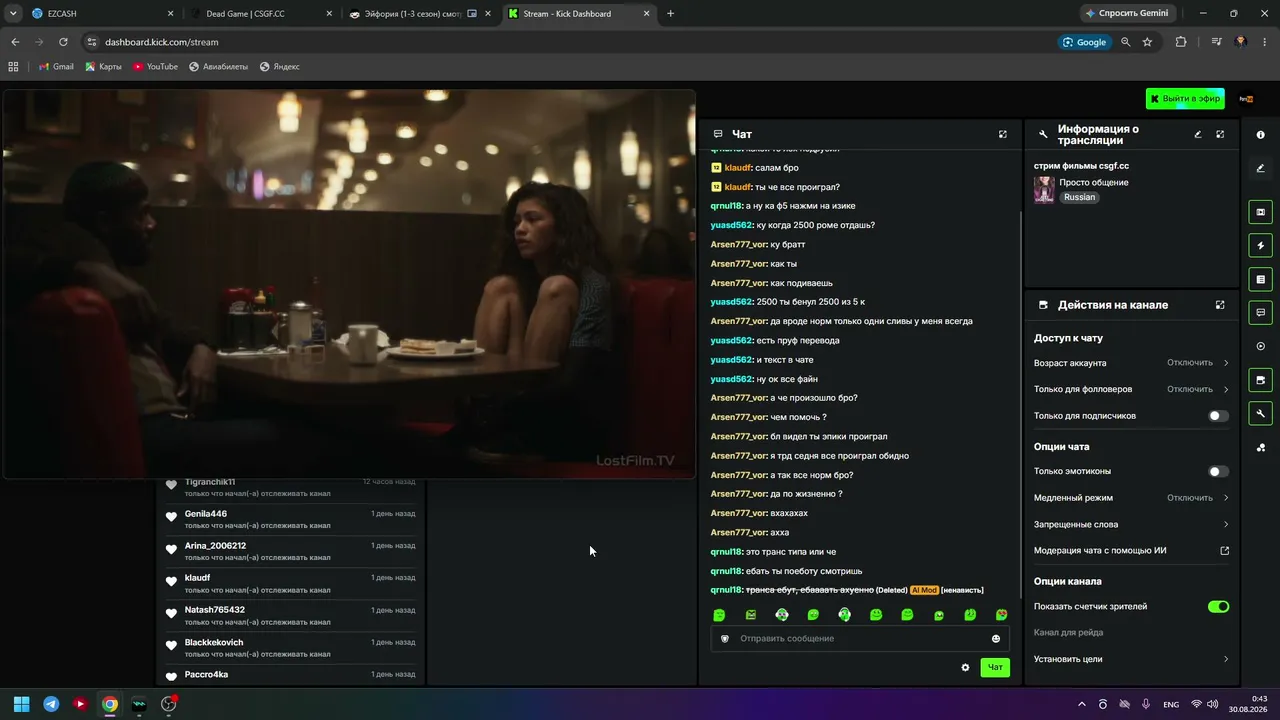Open a new browser tab
This screenshot has height=720, width=1280.
pyautogui.click(x=670, y=14)
